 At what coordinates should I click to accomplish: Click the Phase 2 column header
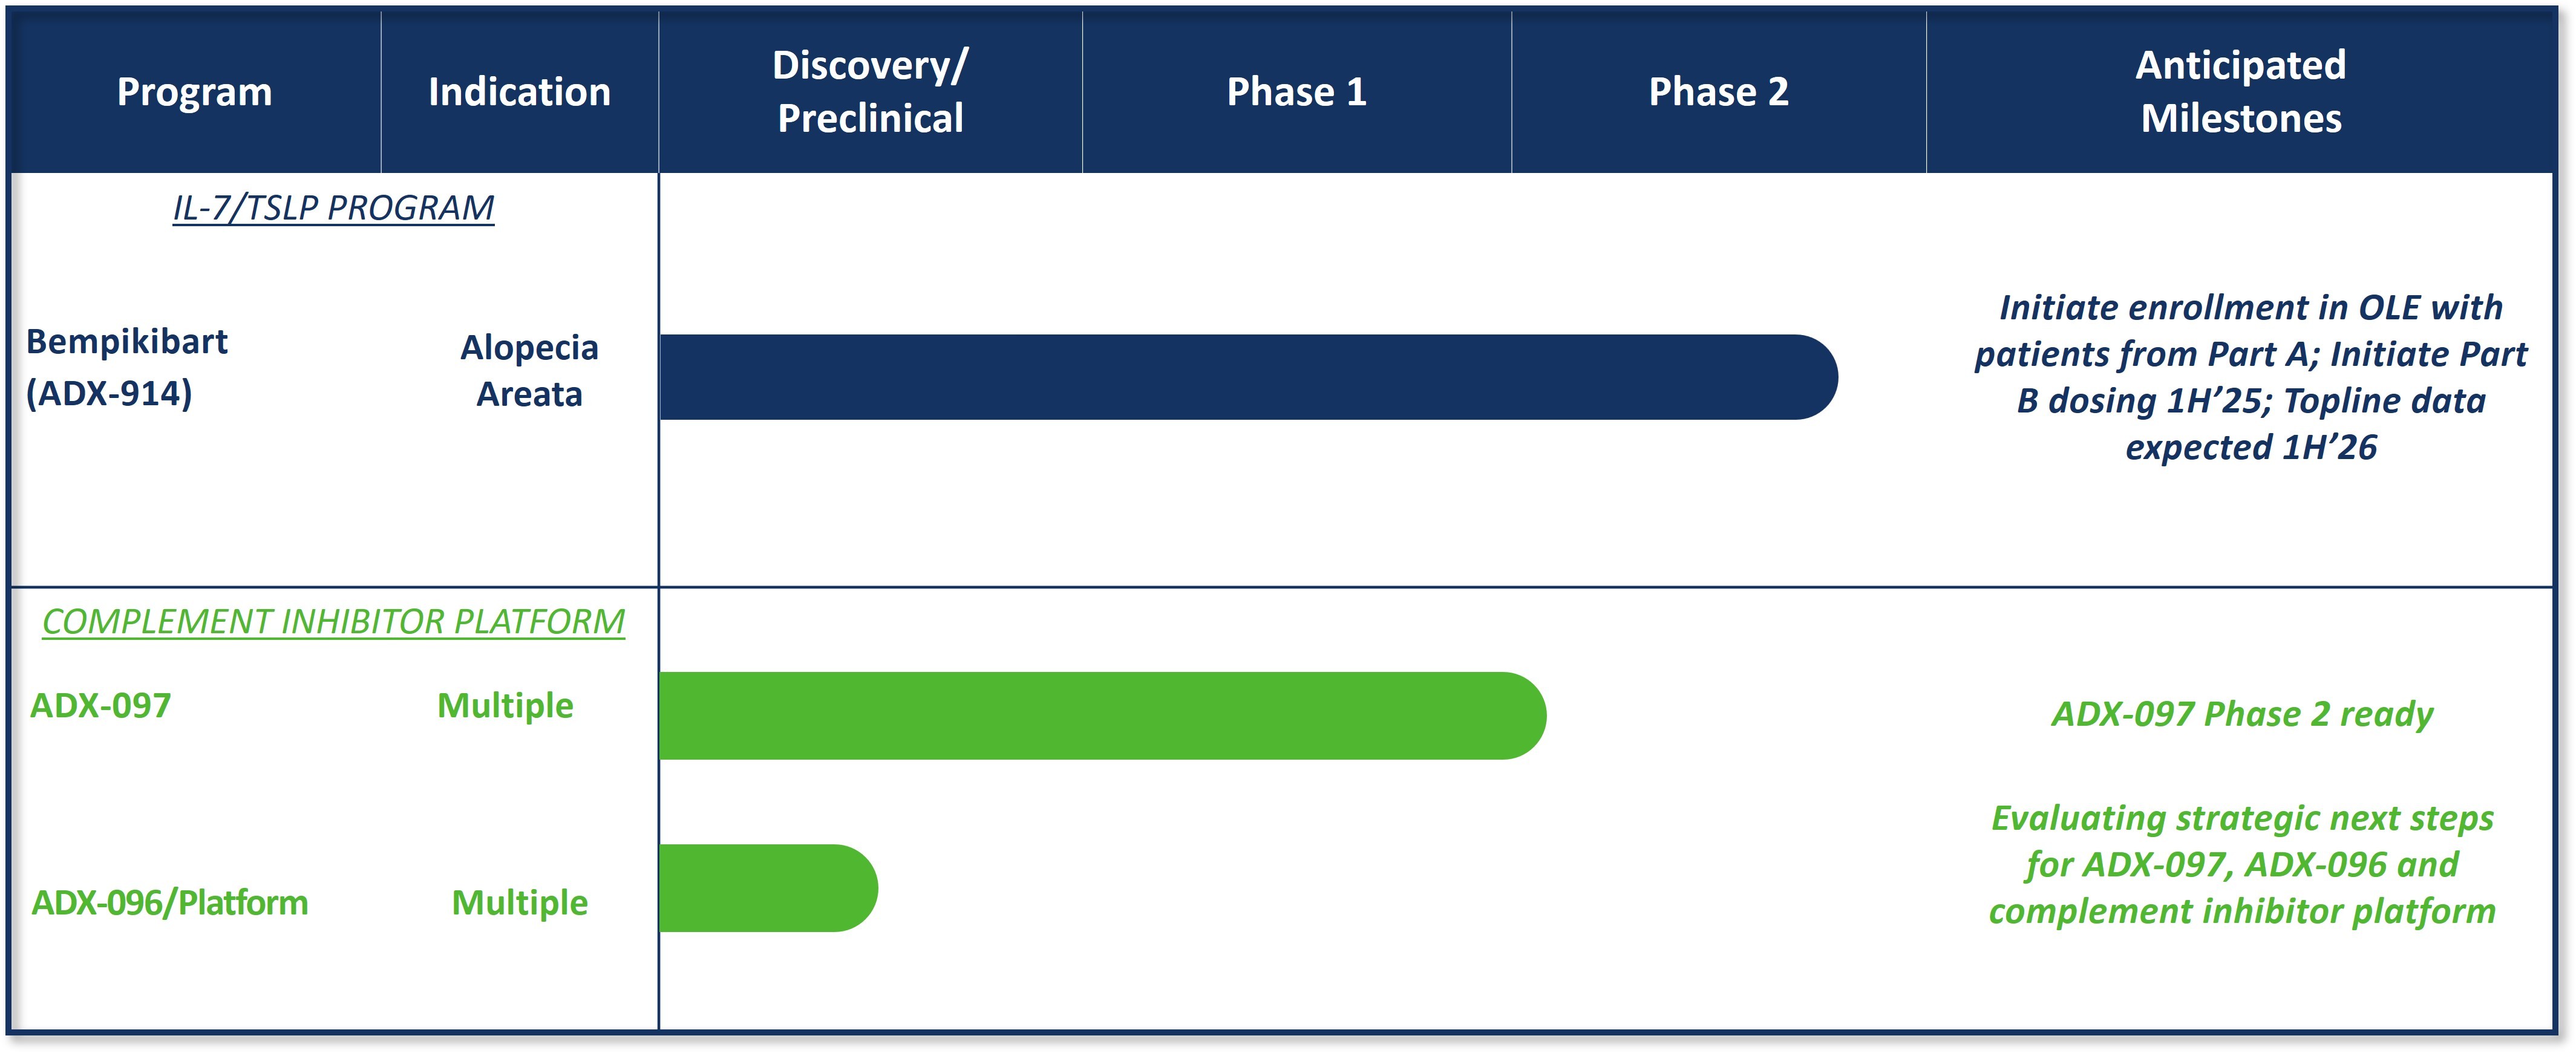point(1718,92)
